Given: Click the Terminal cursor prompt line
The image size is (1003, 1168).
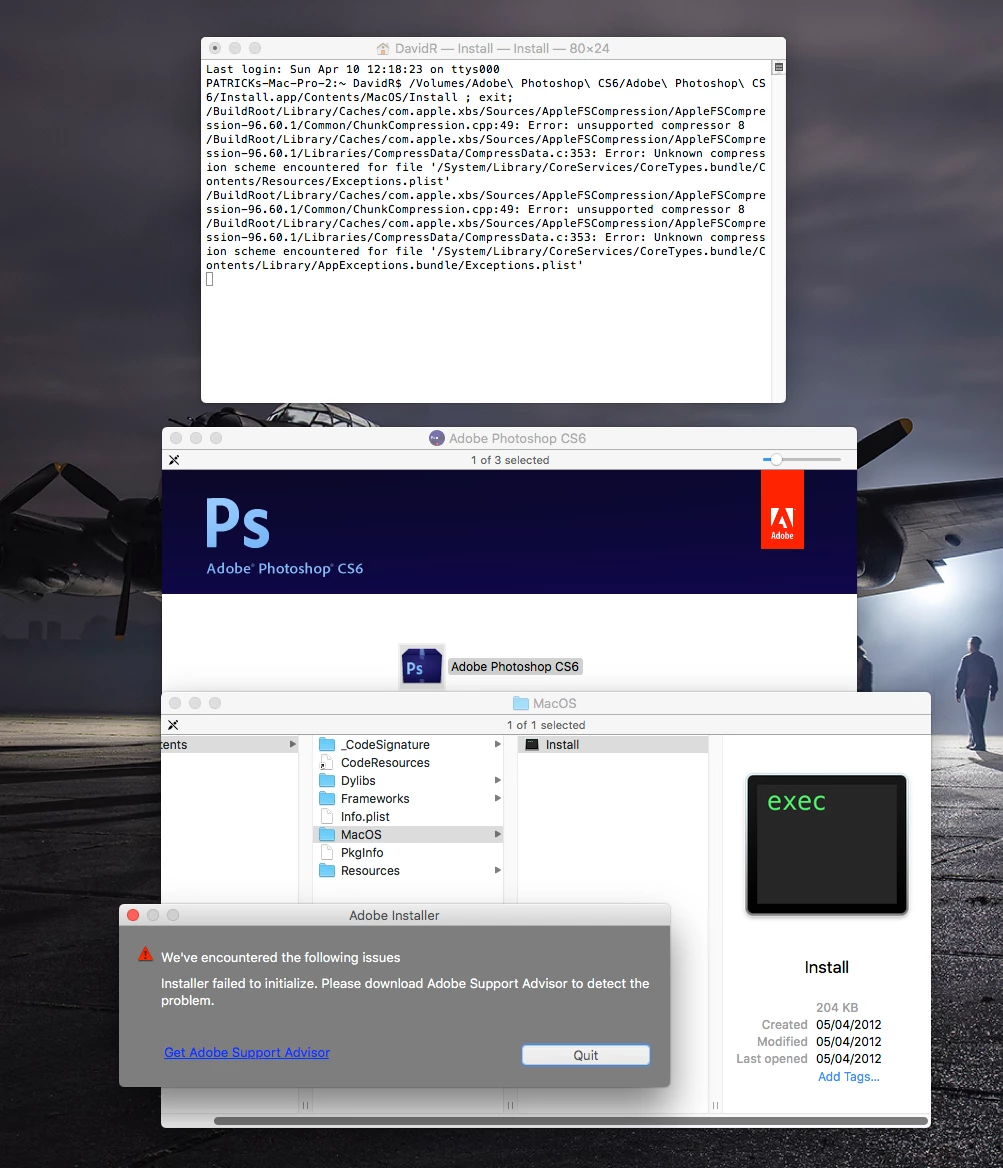Looking at the screenshot, I should (x=209, y=279).
